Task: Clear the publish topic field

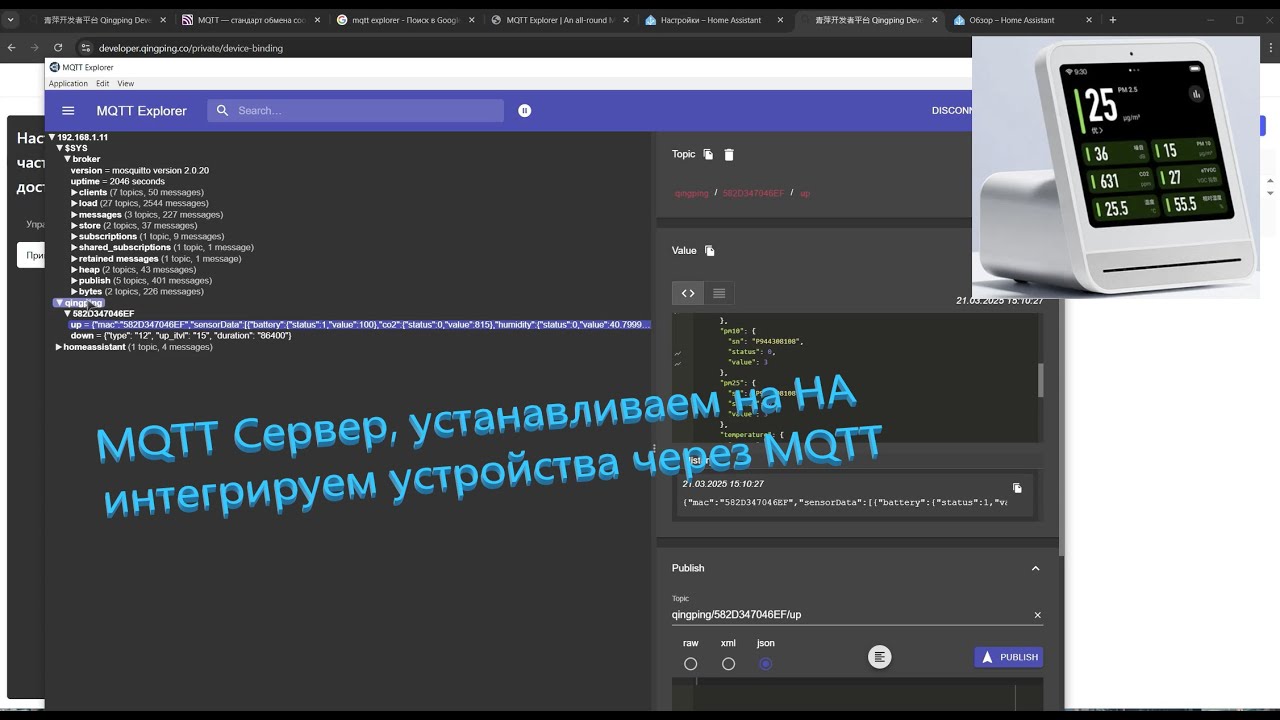Action: click(x=1037, y=615)
